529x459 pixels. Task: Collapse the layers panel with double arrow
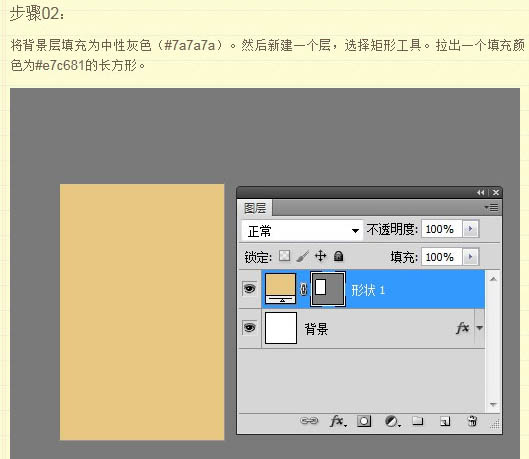[481, 193]
